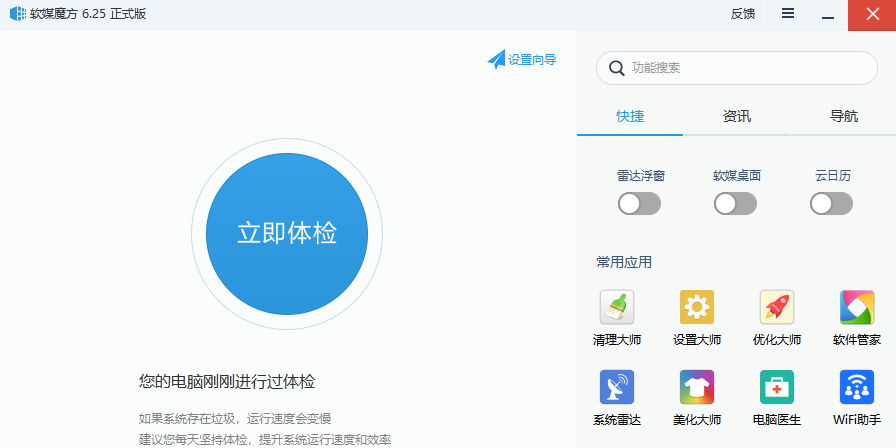
Task: Focus the 功能搜索 search field
Action: click(x=737, y=68)
